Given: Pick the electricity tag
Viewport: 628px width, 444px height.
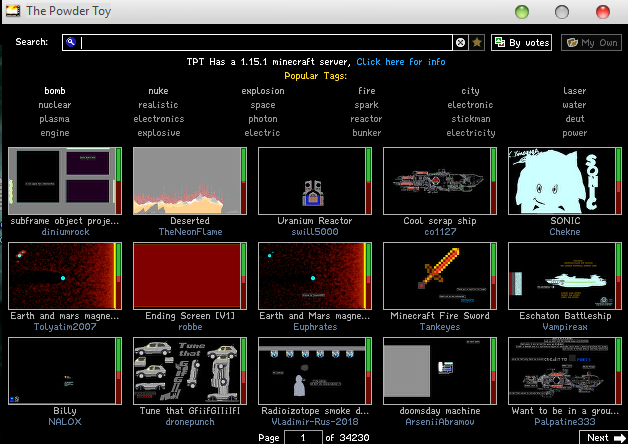Looking at the screenshot, I should (x=471, y=133).
